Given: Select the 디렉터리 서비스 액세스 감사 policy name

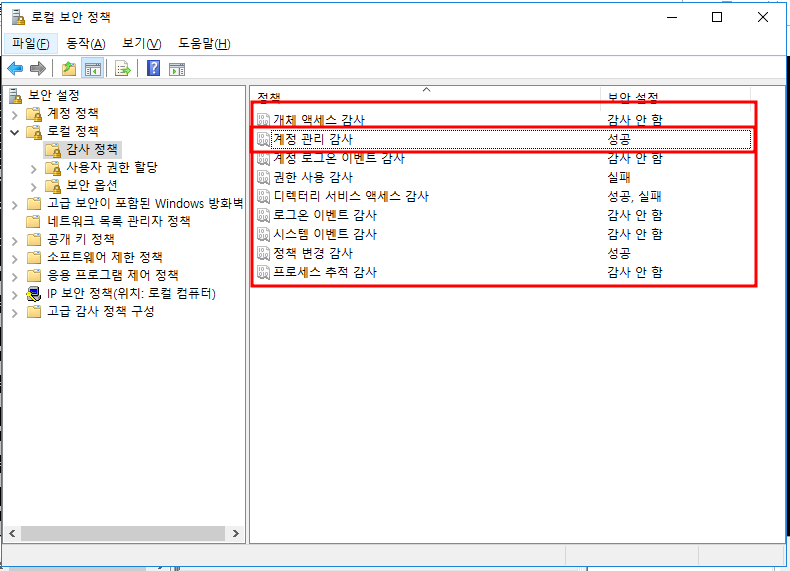Looking at the screenshot, I should coord(351,196).
